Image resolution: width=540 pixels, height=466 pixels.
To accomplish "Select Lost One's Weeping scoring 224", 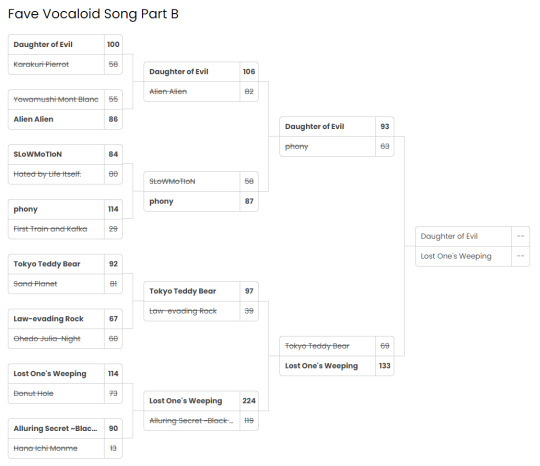I will (x=201, y=401).
